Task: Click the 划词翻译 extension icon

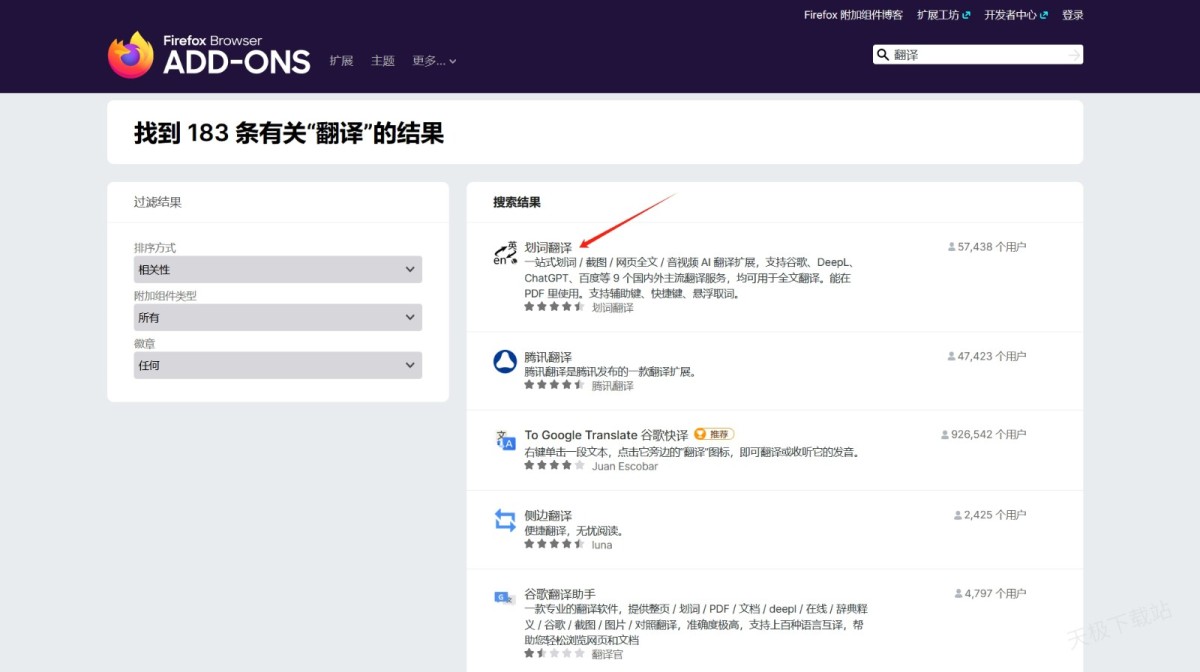Action: [x=505, y=253]
